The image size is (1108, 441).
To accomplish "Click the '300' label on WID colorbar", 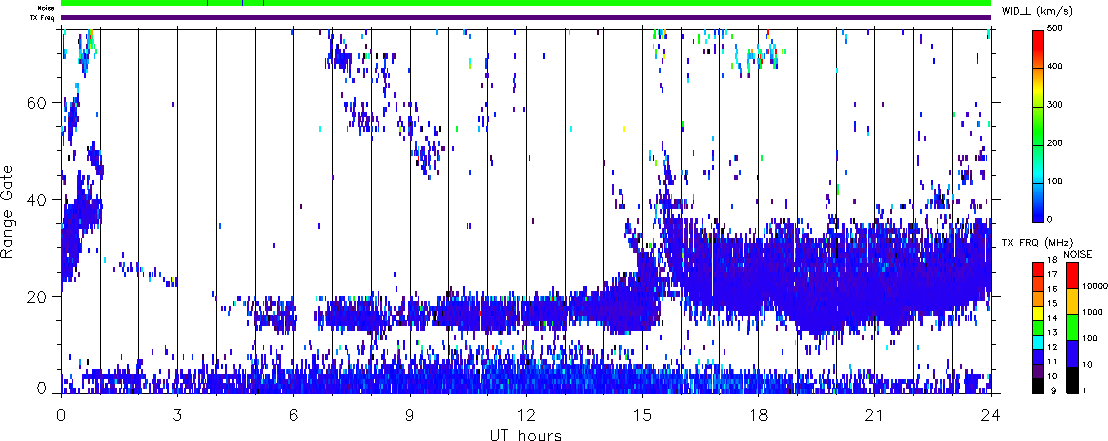I will click(1055, 105).
